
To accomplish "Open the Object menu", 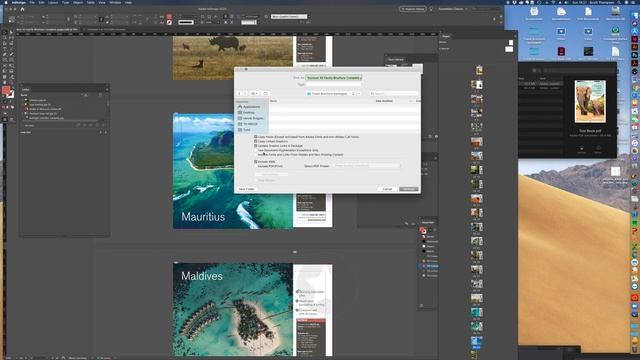I will (x=78, y=2).
